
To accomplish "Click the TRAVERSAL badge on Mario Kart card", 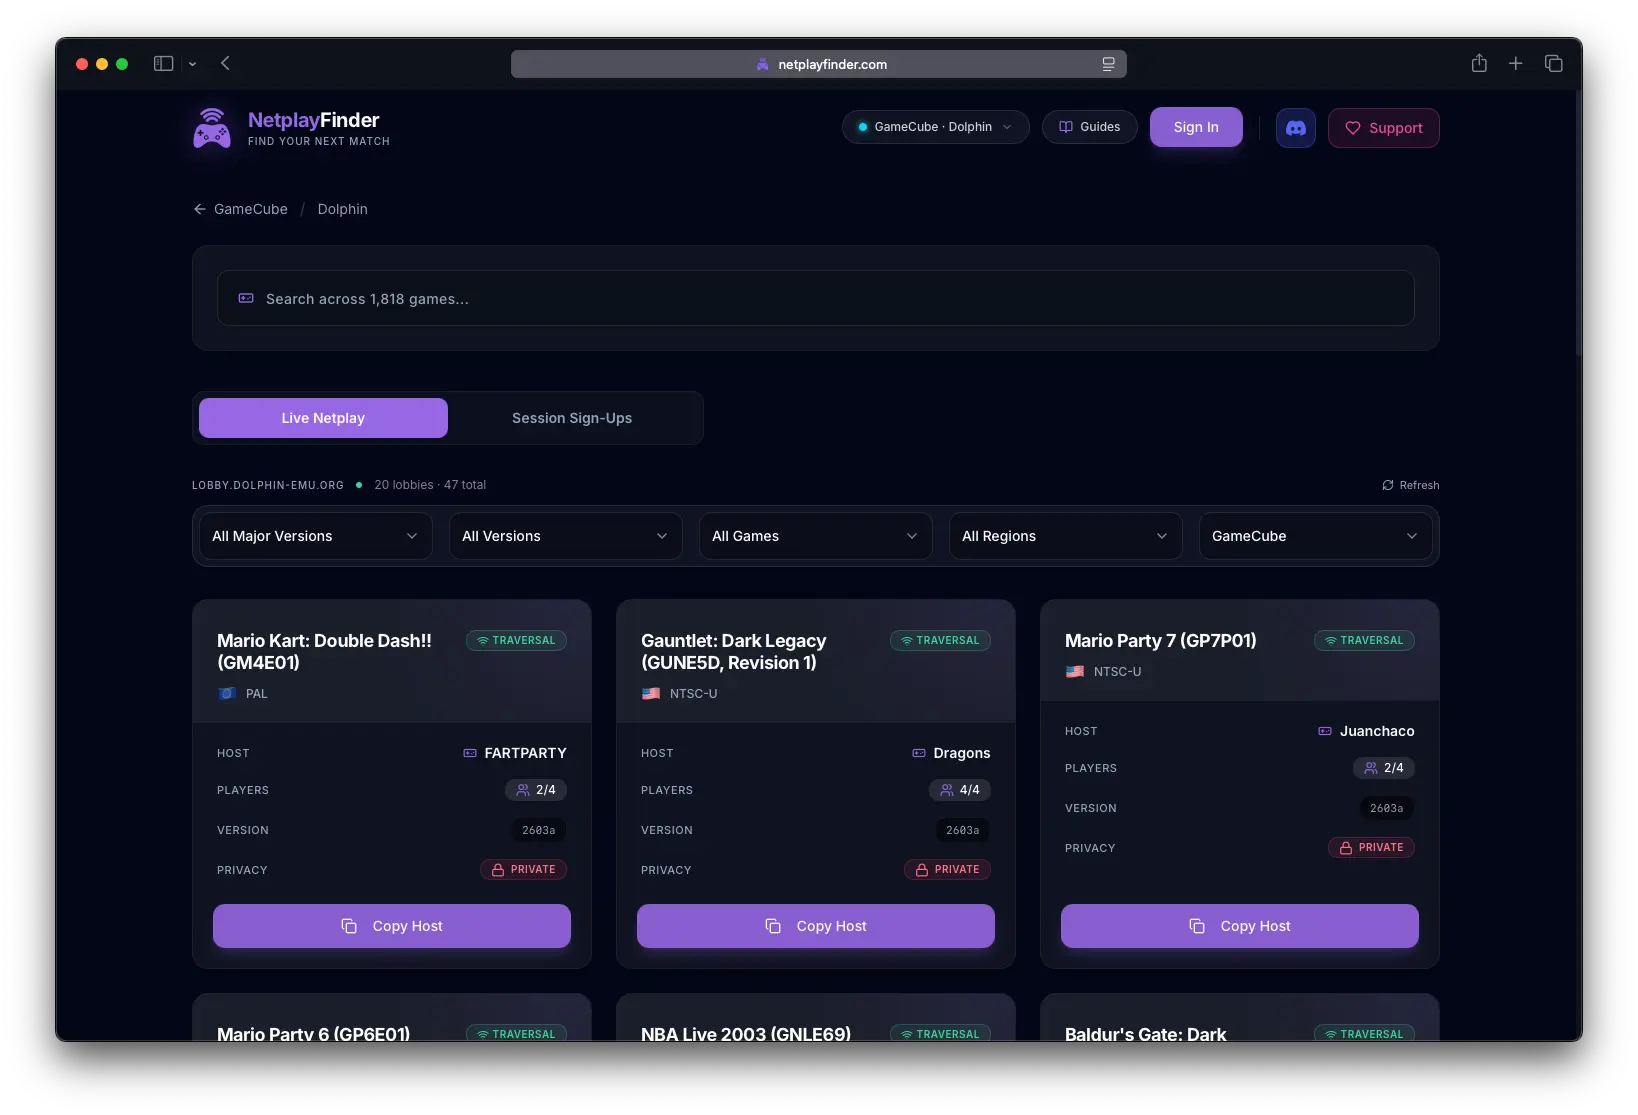I will click(x=516, y=640).
